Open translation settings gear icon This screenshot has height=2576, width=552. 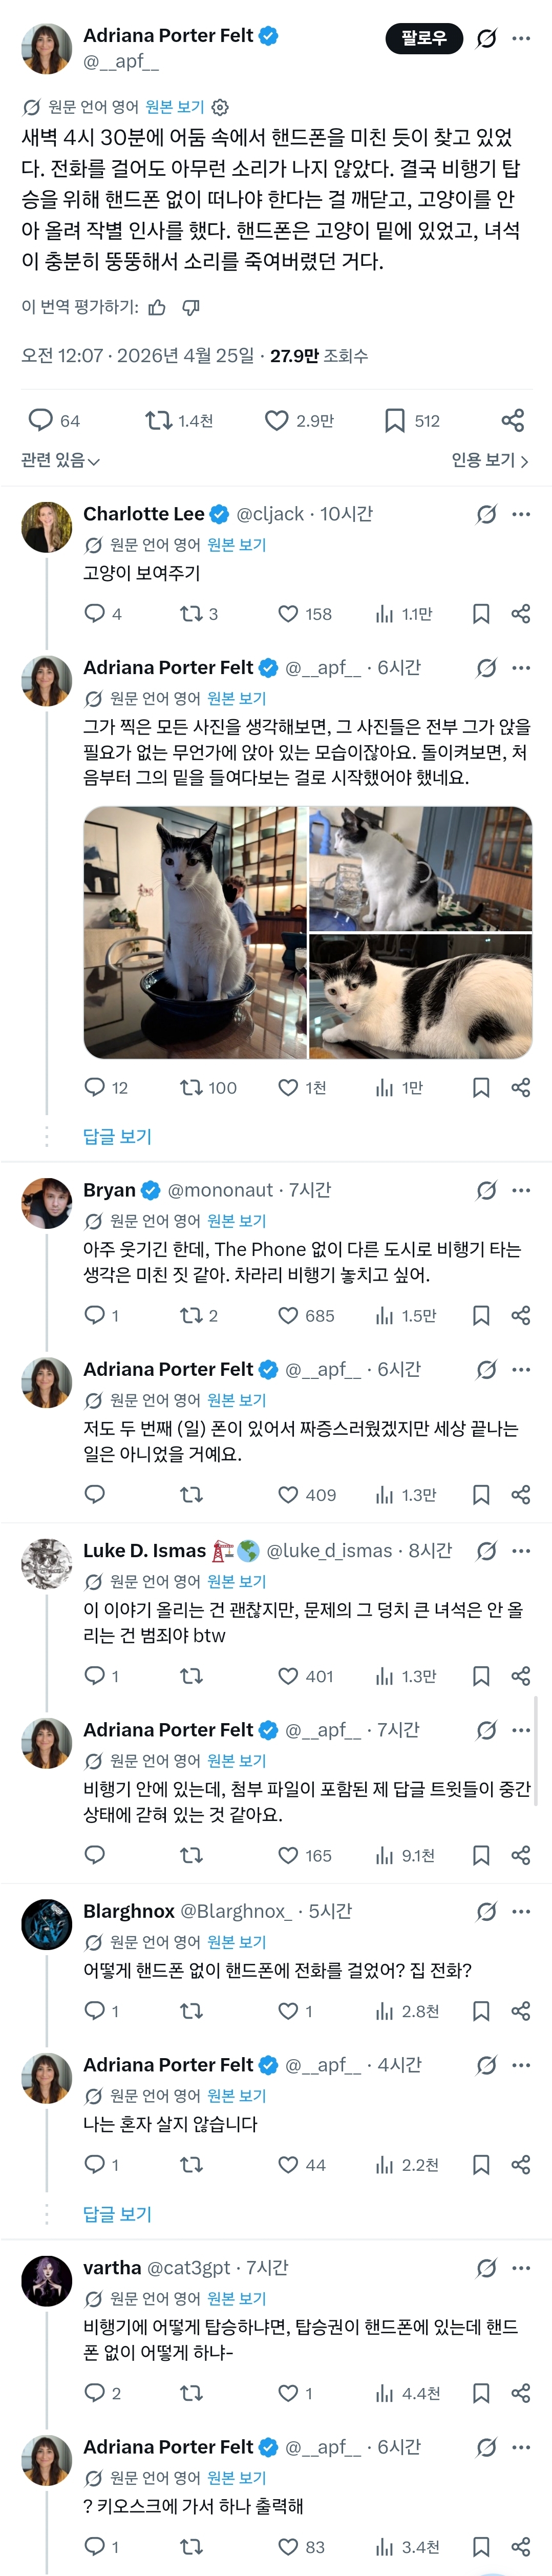tap(221, 107)
